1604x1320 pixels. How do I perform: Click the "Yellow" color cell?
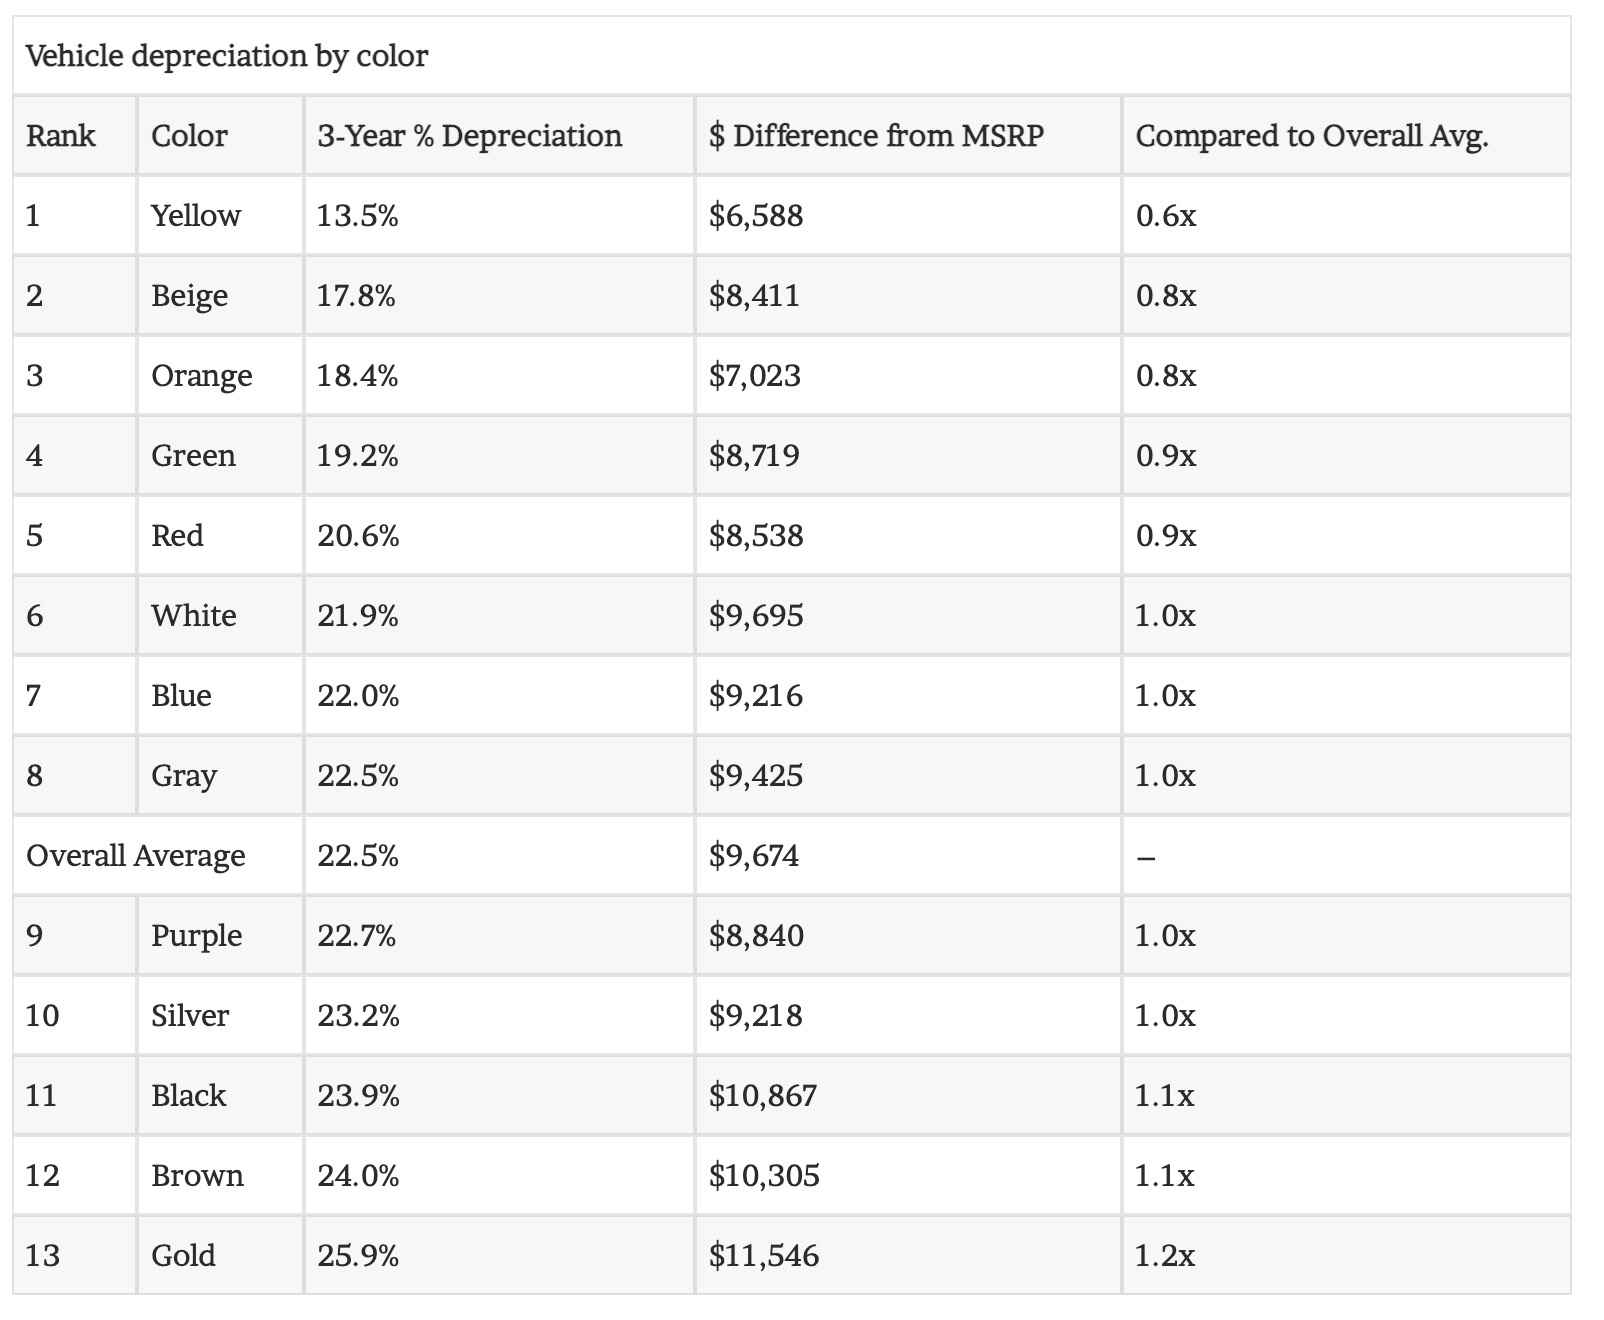point(196,216)
